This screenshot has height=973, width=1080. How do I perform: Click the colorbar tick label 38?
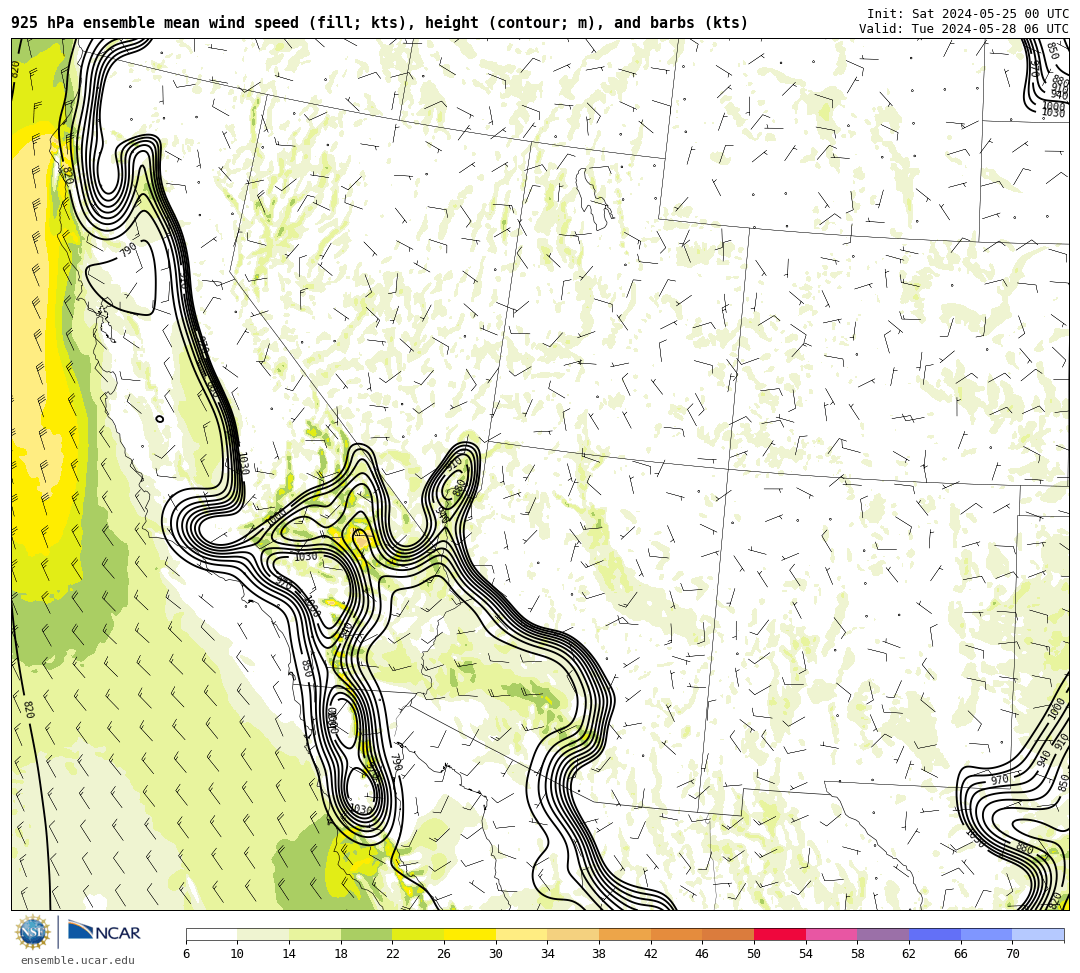[599, 954]
